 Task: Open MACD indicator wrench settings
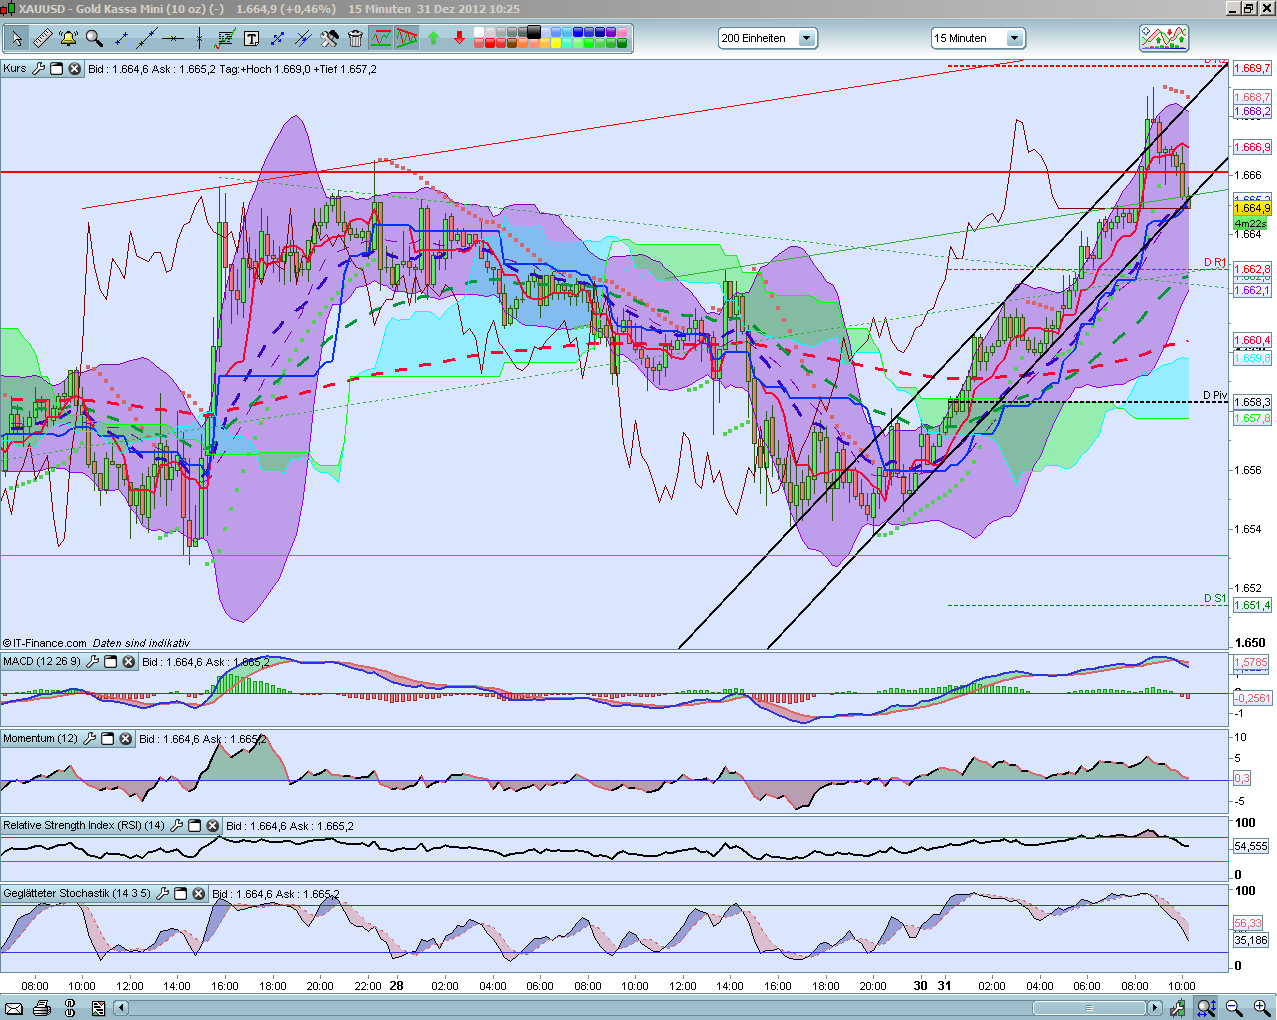click(x=93, y=661)
